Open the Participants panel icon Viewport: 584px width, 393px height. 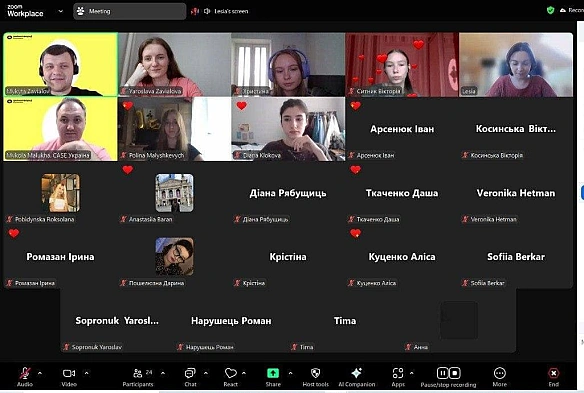click(137, 373)
